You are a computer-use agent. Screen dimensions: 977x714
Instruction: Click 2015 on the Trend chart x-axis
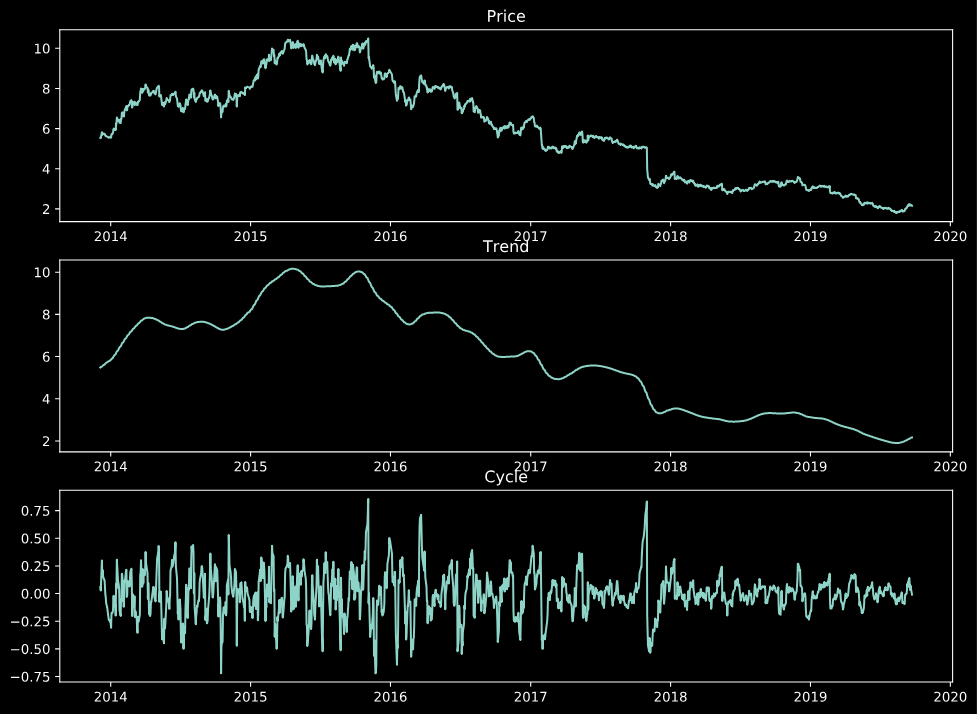(250, 467)
